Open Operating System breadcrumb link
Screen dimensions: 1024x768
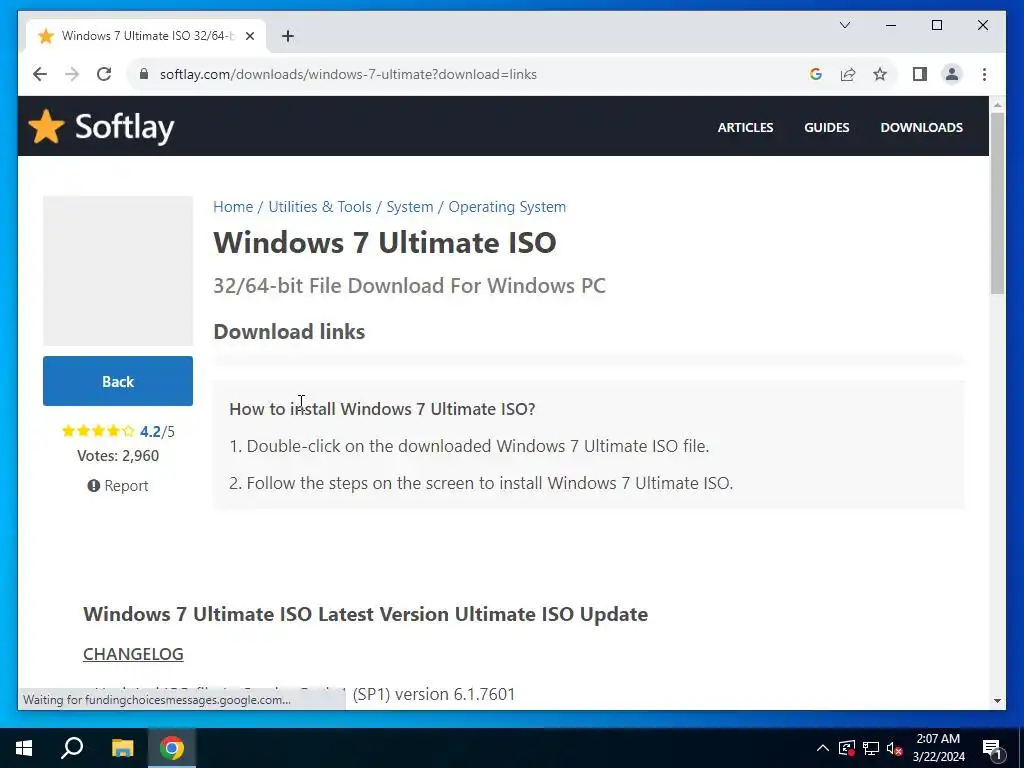pyautogui.click(x=507, y=207)
